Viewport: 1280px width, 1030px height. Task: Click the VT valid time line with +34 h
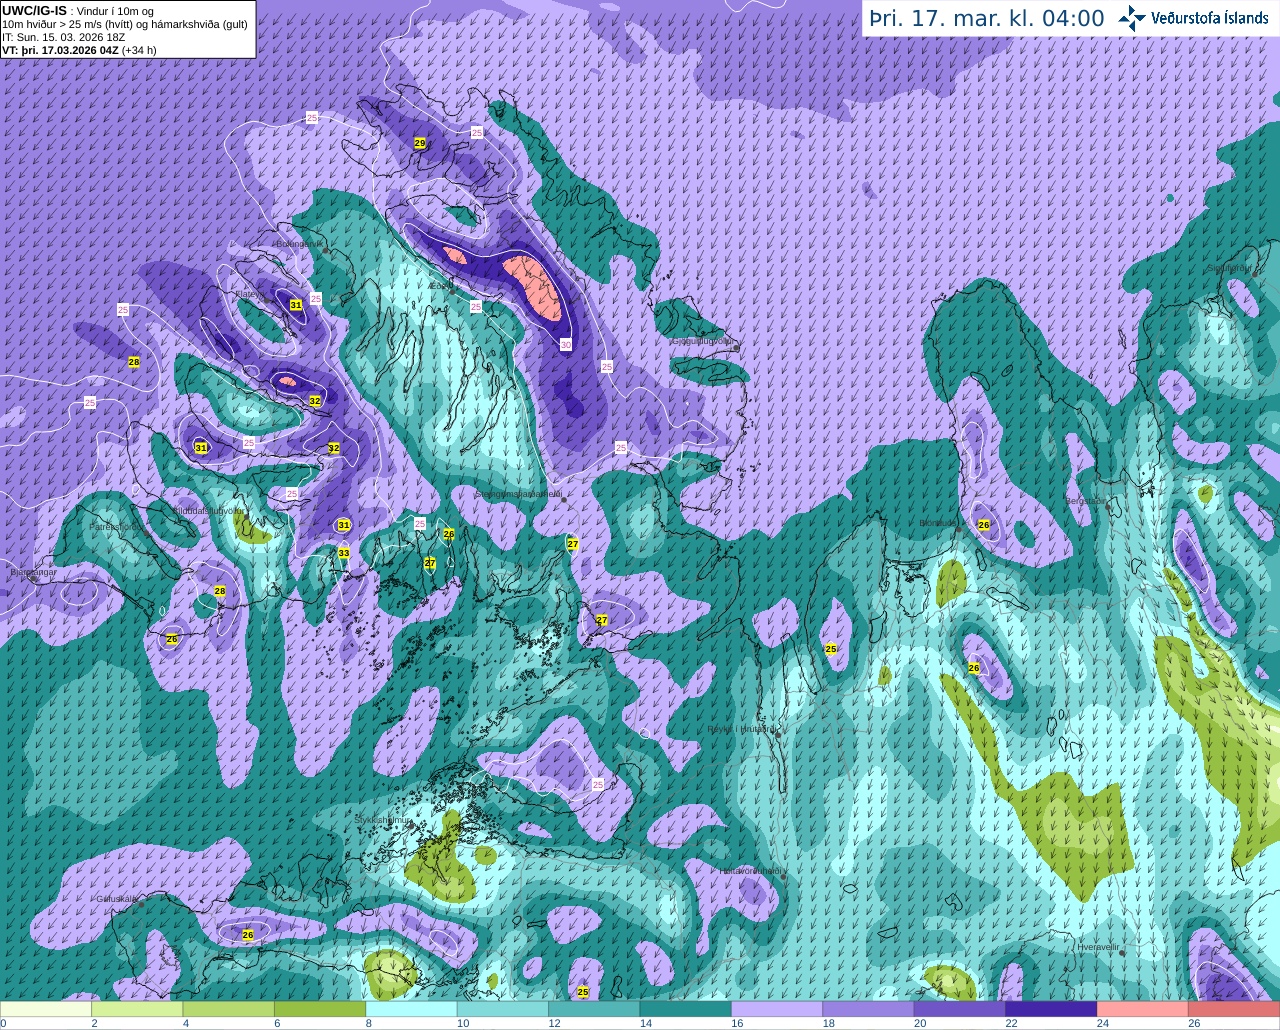[x=78, y=50]
